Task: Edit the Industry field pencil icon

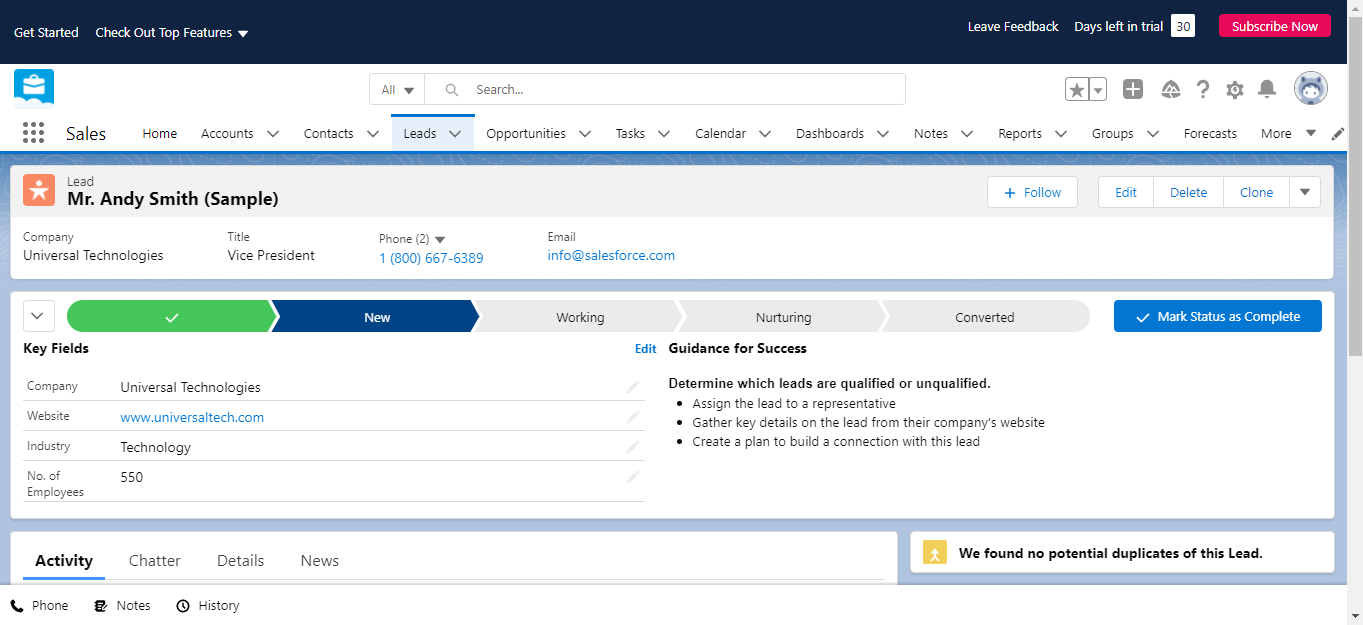Action: tap(632, 447)
